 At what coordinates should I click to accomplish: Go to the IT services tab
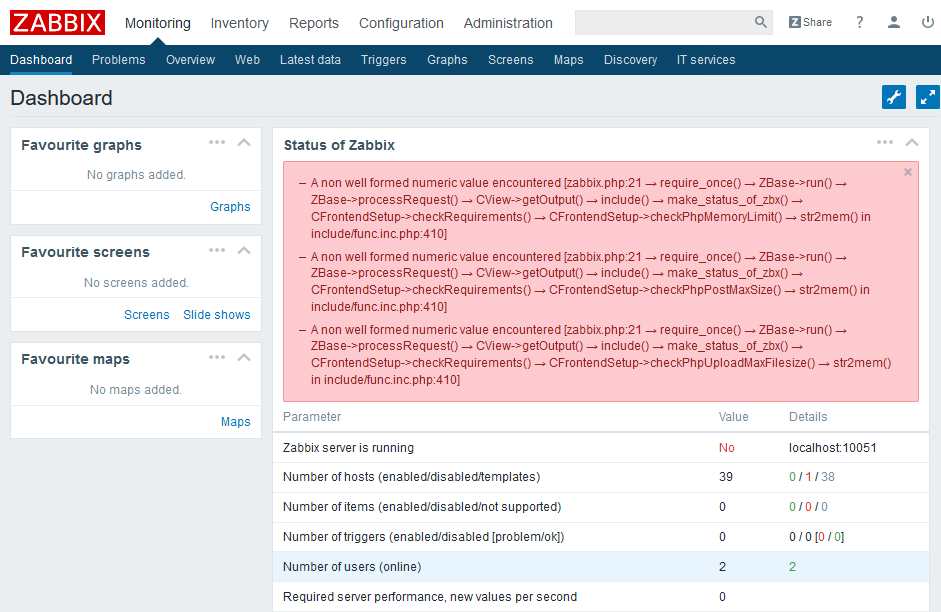[x=706, y=60]
